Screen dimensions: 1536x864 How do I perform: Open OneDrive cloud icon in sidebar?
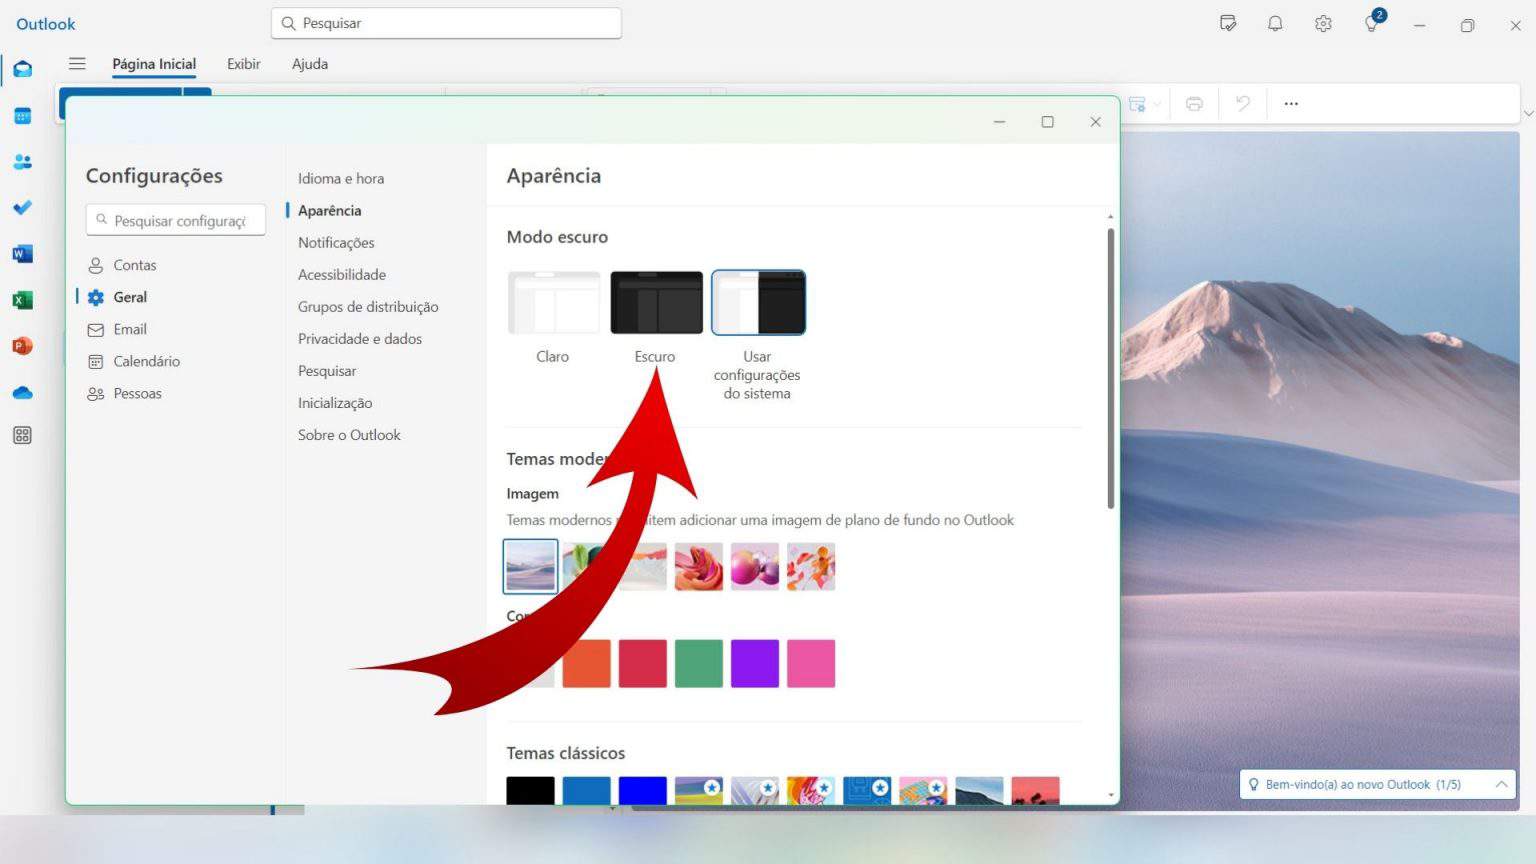click(x=22, y=393)
